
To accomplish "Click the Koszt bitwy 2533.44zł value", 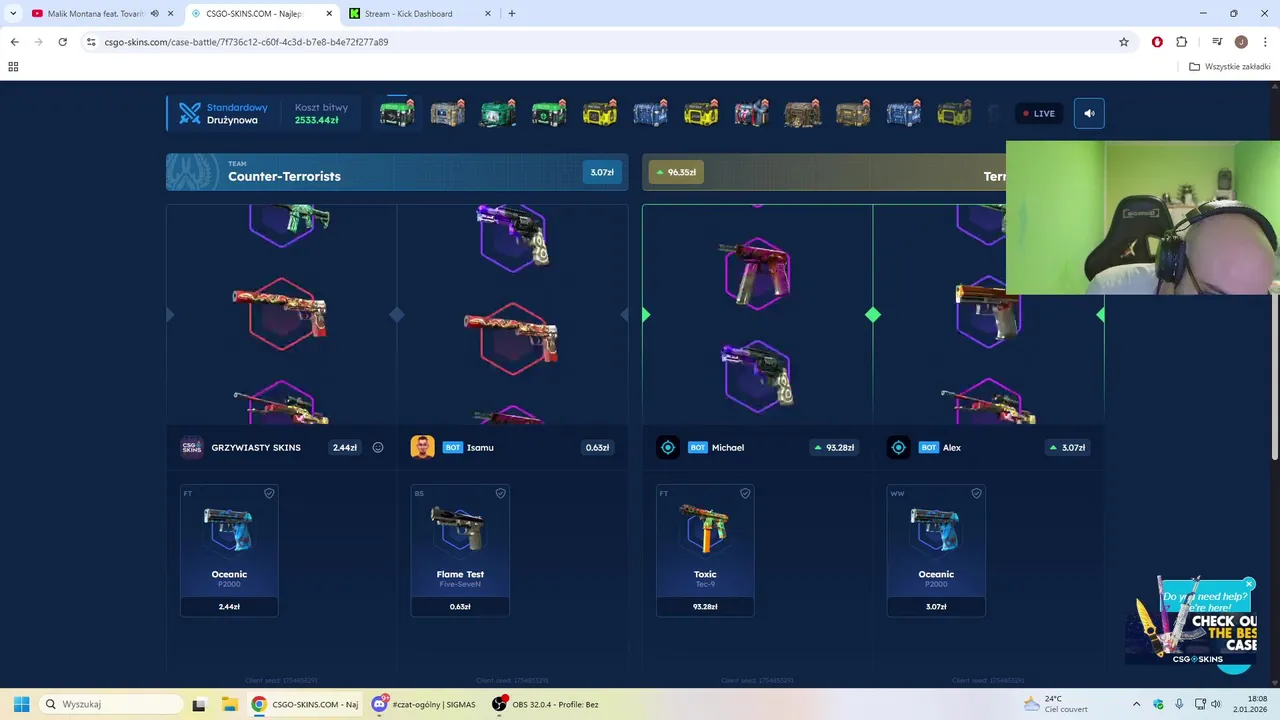I will point(316,120).
